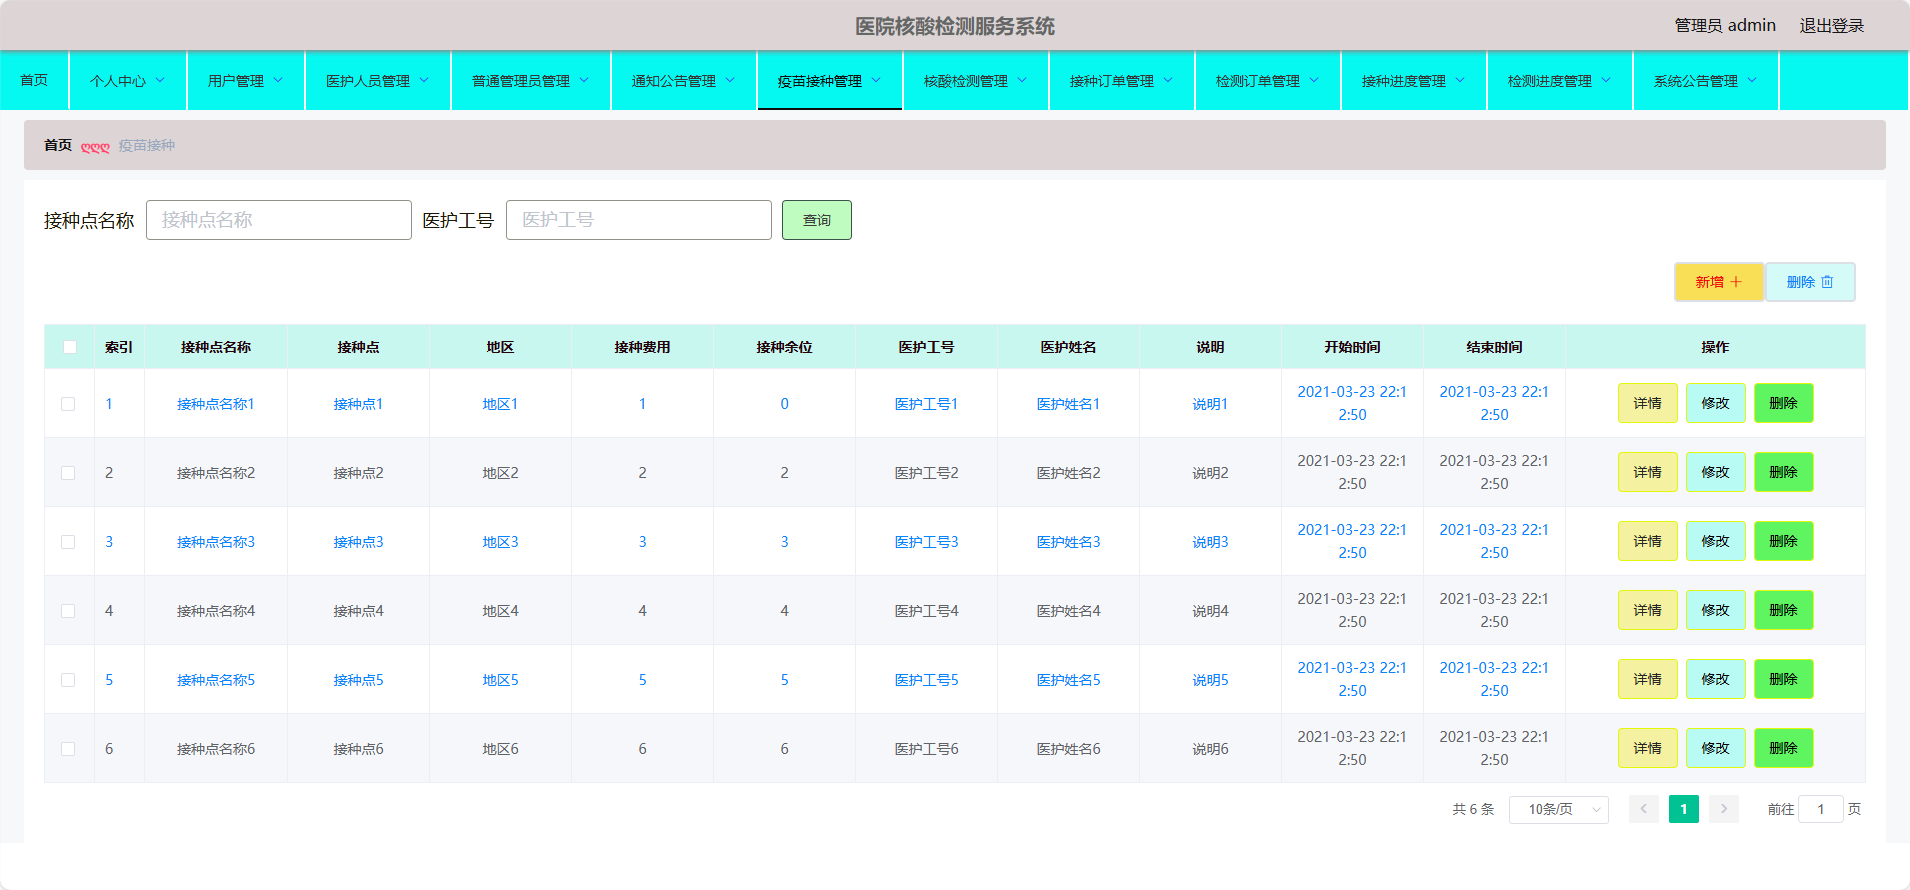Click 删除 for row 接种点名称6
The height and width of the screenshot is (890, 1910).
pos(1783,748)
